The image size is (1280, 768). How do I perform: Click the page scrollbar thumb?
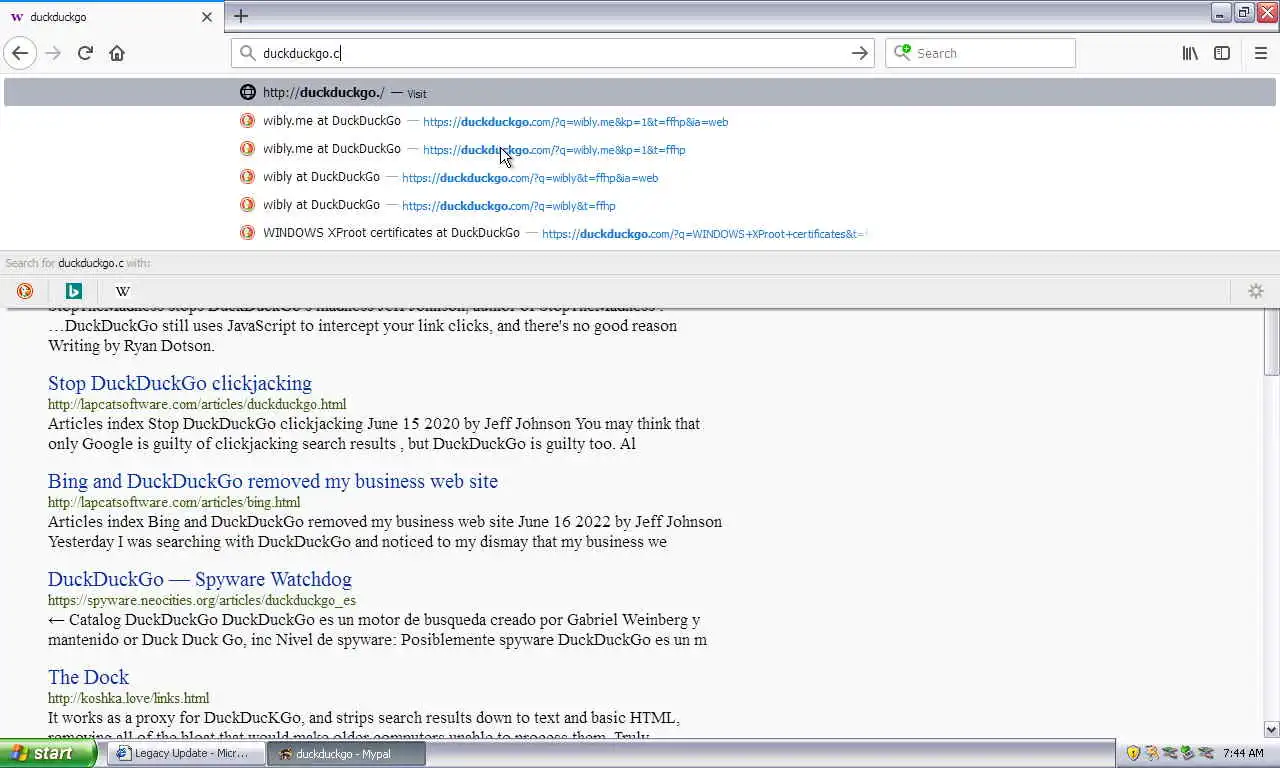[1271, 342]
